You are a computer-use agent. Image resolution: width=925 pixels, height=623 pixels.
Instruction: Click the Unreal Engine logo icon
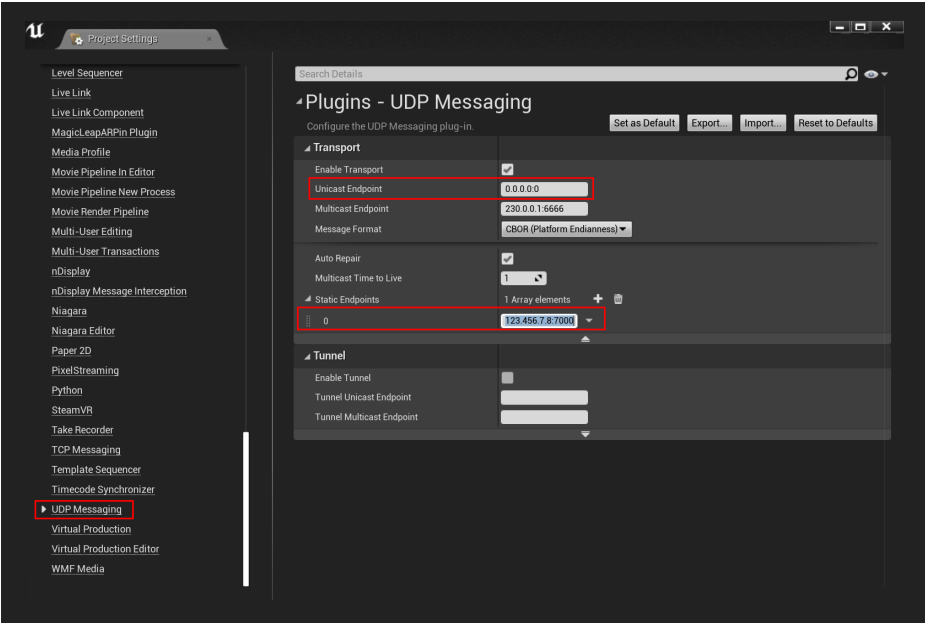pyautogui.click(x=35, y=31)
